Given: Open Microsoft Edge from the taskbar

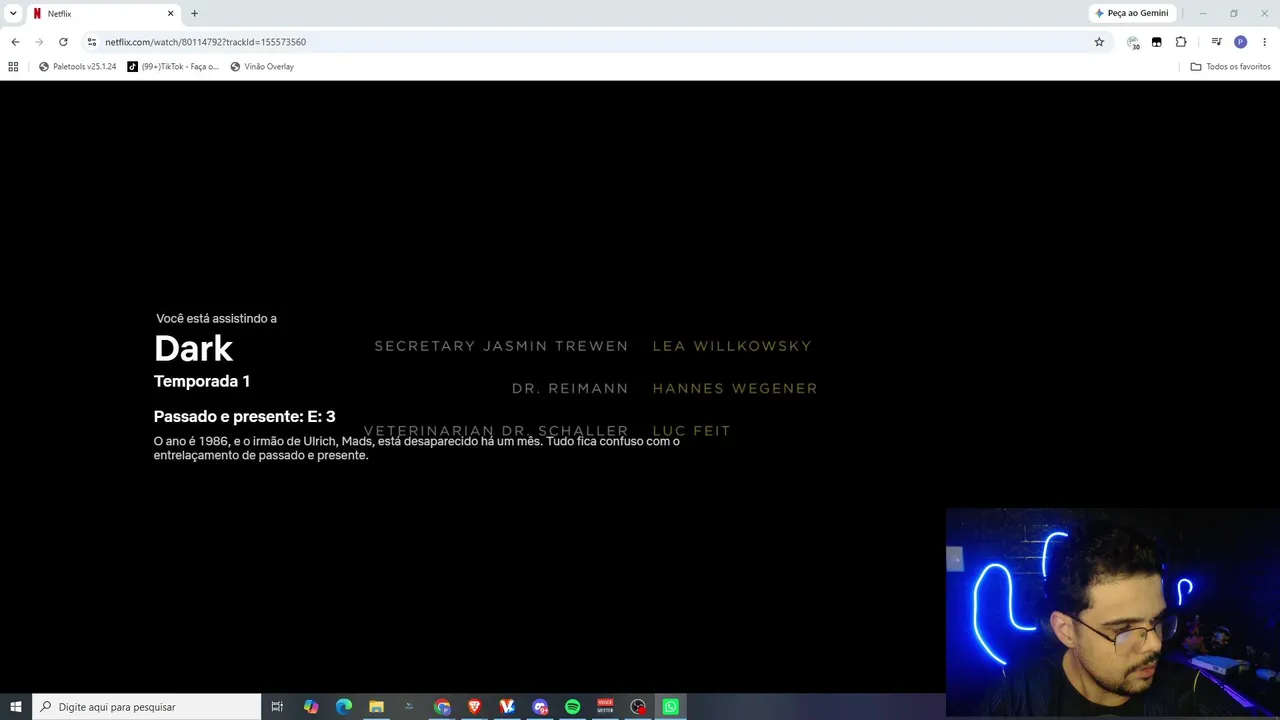Looking at the screenshot, I should pos(344,707).
